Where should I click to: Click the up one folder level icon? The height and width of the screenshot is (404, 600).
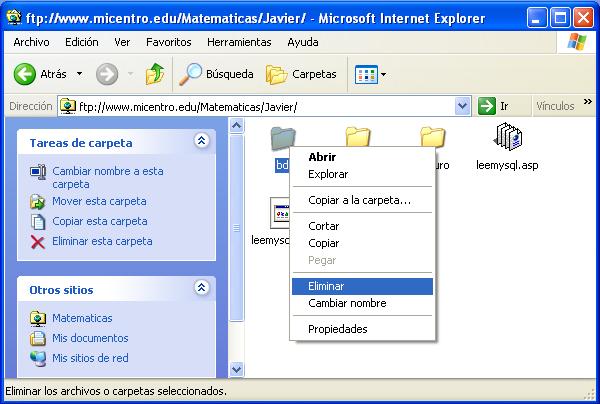155,74
